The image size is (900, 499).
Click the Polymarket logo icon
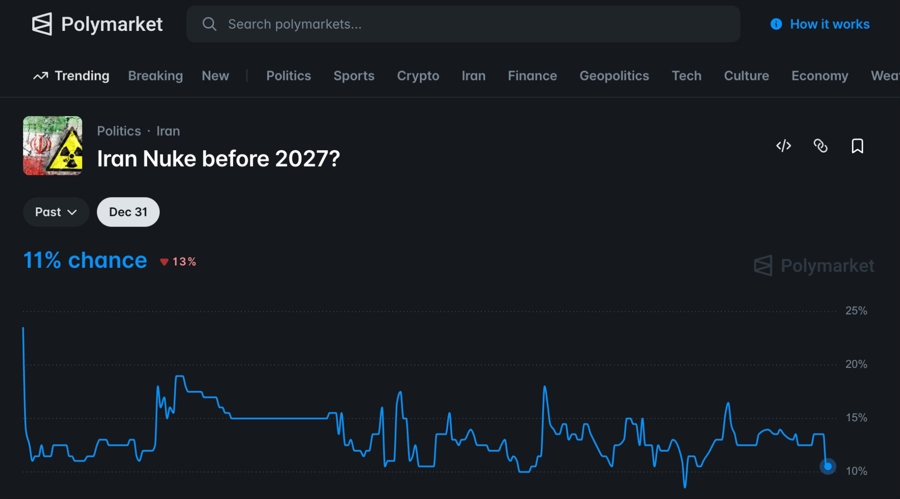(x=42, y=24)
